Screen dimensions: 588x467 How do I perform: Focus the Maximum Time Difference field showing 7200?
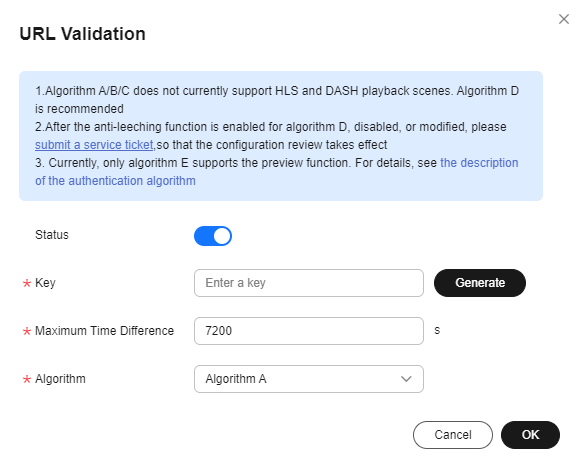pos(309,331)
